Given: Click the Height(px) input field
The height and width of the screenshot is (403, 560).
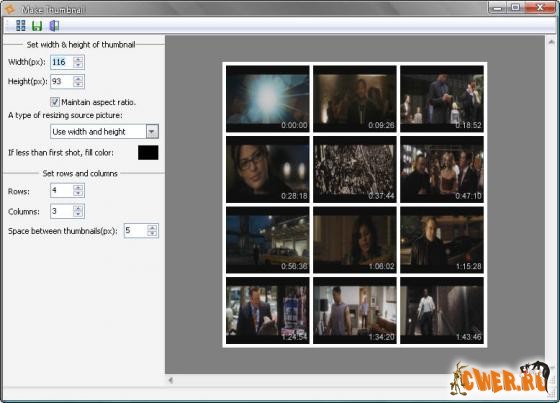Looking at the screenshot, I should pos(62,81).
